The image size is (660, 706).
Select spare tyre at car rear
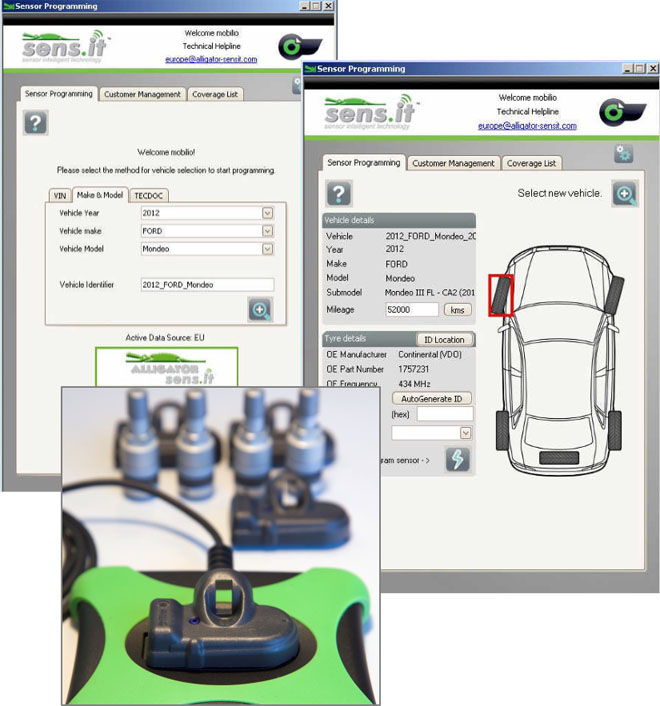559,458
